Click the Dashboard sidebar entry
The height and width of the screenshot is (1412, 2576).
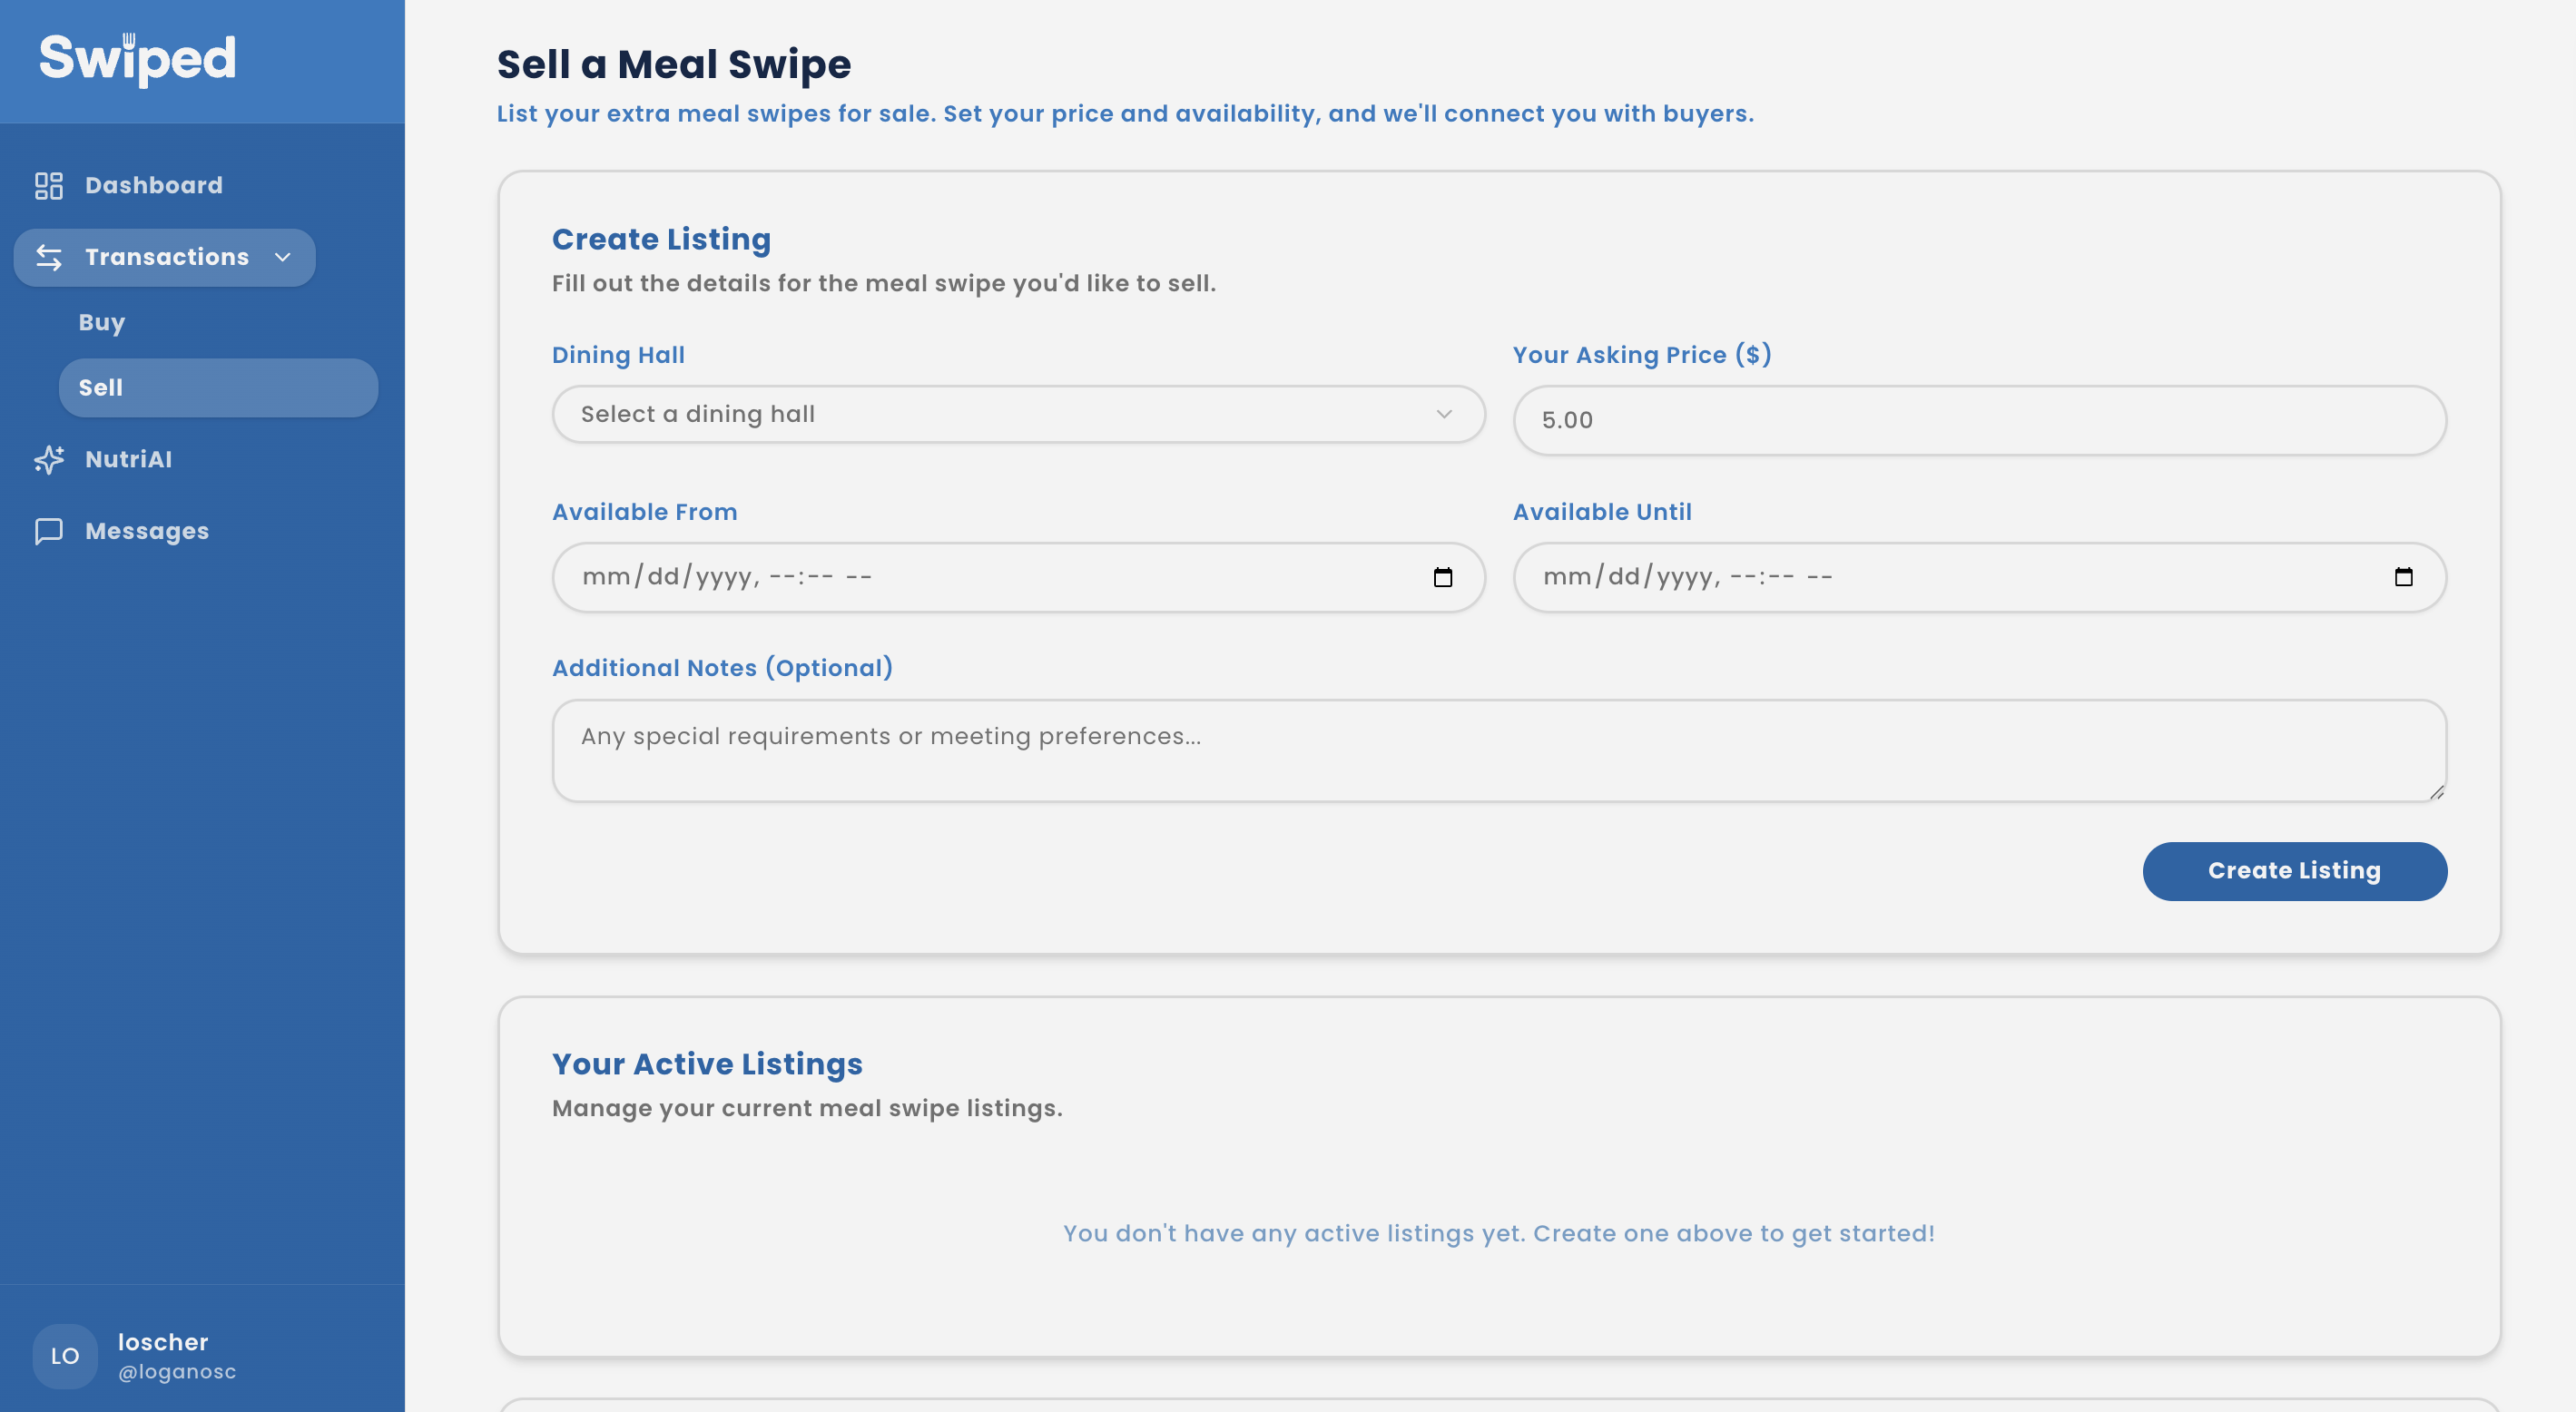(154, 184)
